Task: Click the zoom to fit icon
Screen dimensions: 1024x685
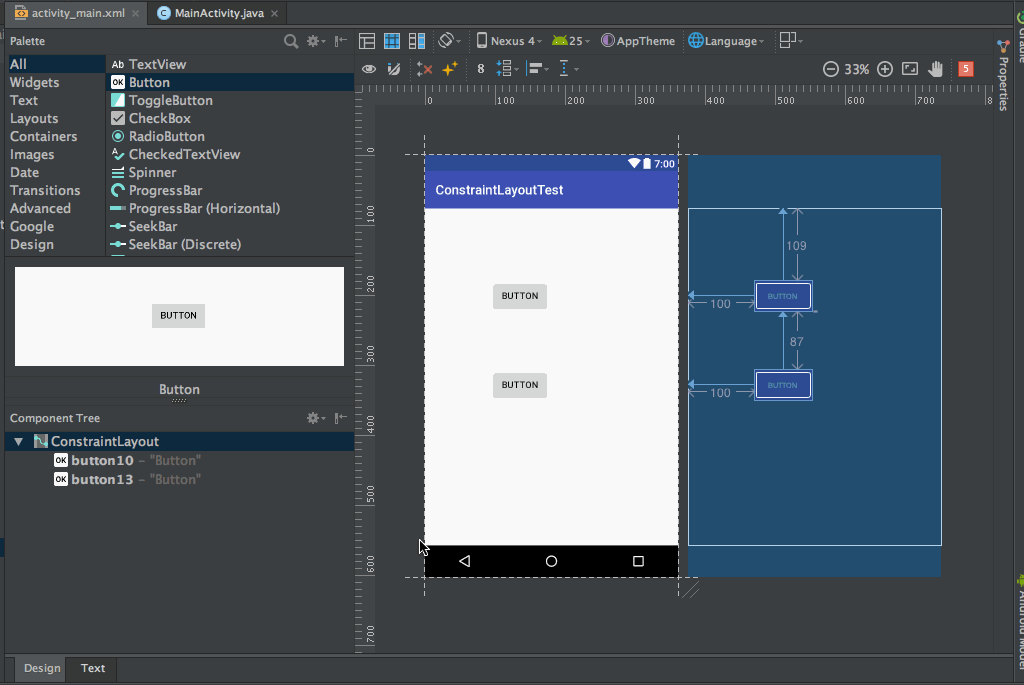Action: point(910,69)
